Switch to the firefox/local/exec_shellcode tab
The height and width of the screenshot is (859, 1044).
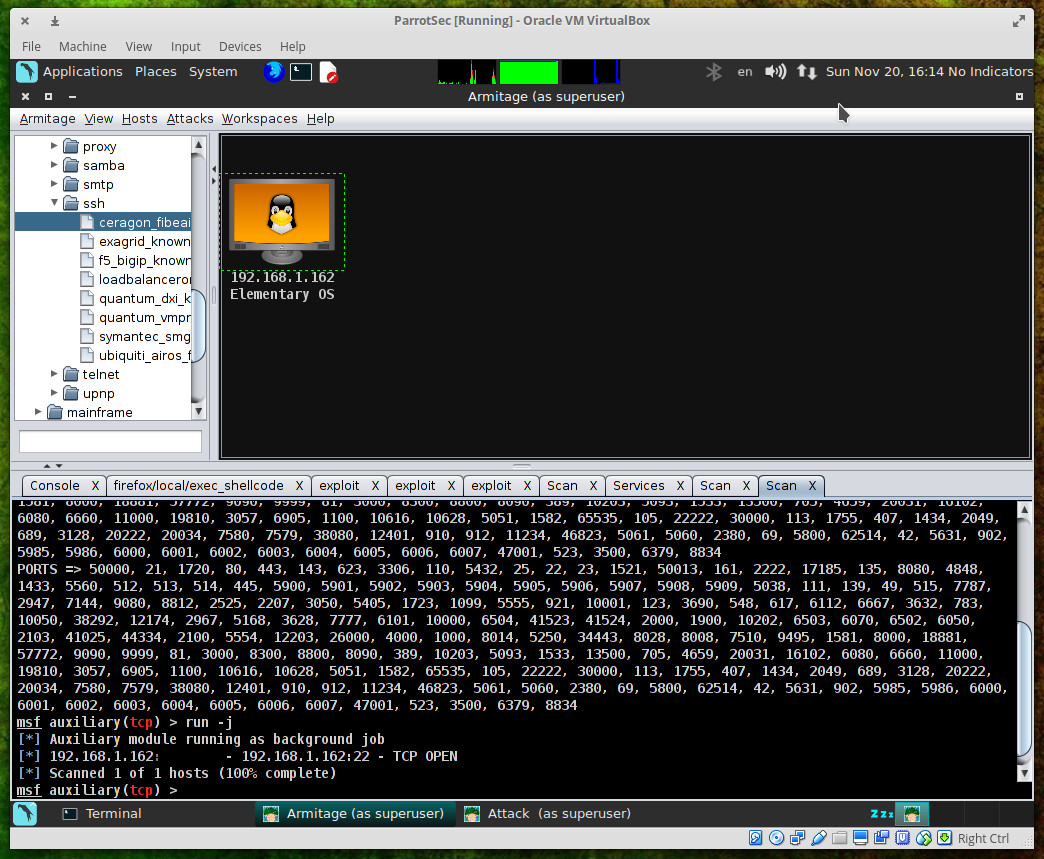click(198, 485)
